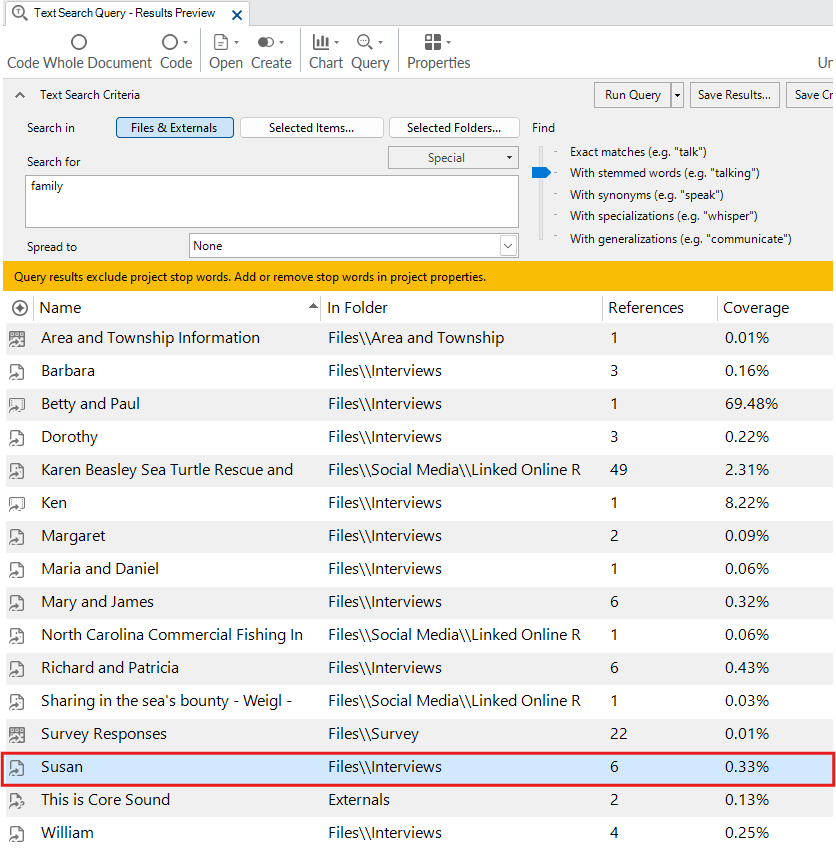
Task: Click the file icon next to Barbara
Action: click(17, 372)
